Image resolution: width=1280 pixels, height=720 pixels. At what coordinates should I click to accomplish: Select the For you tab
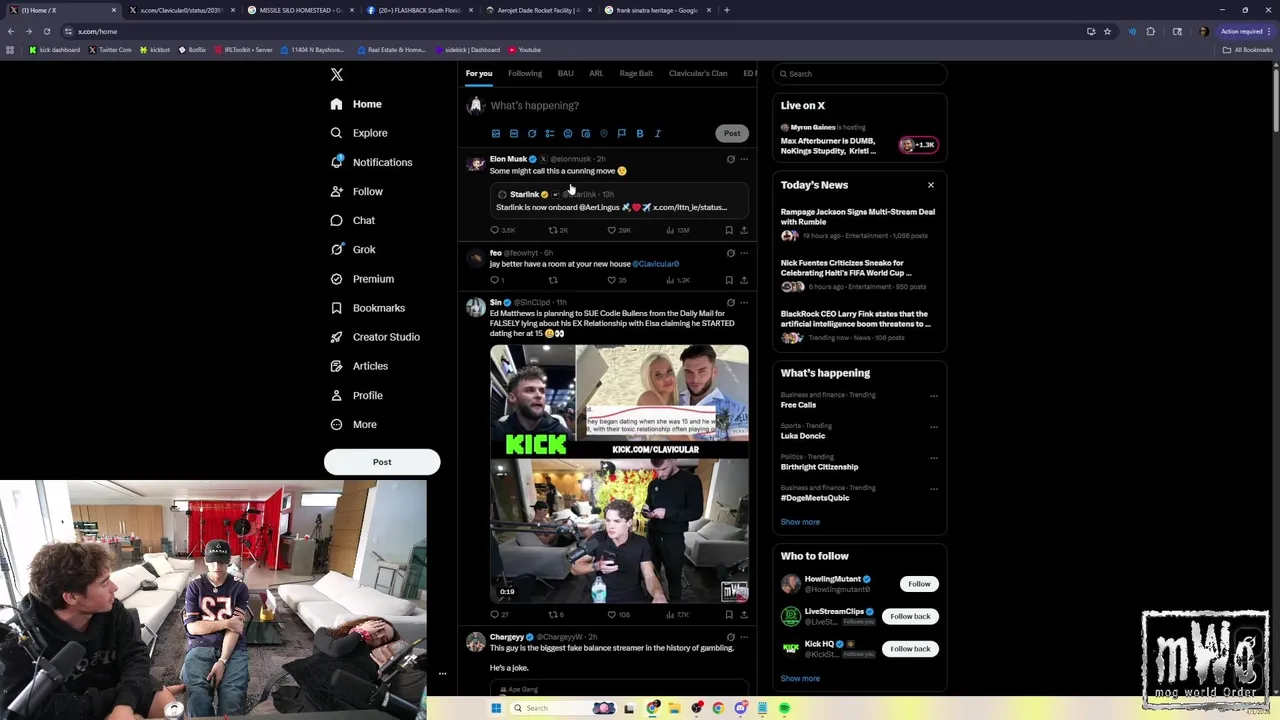pos(479,74)
